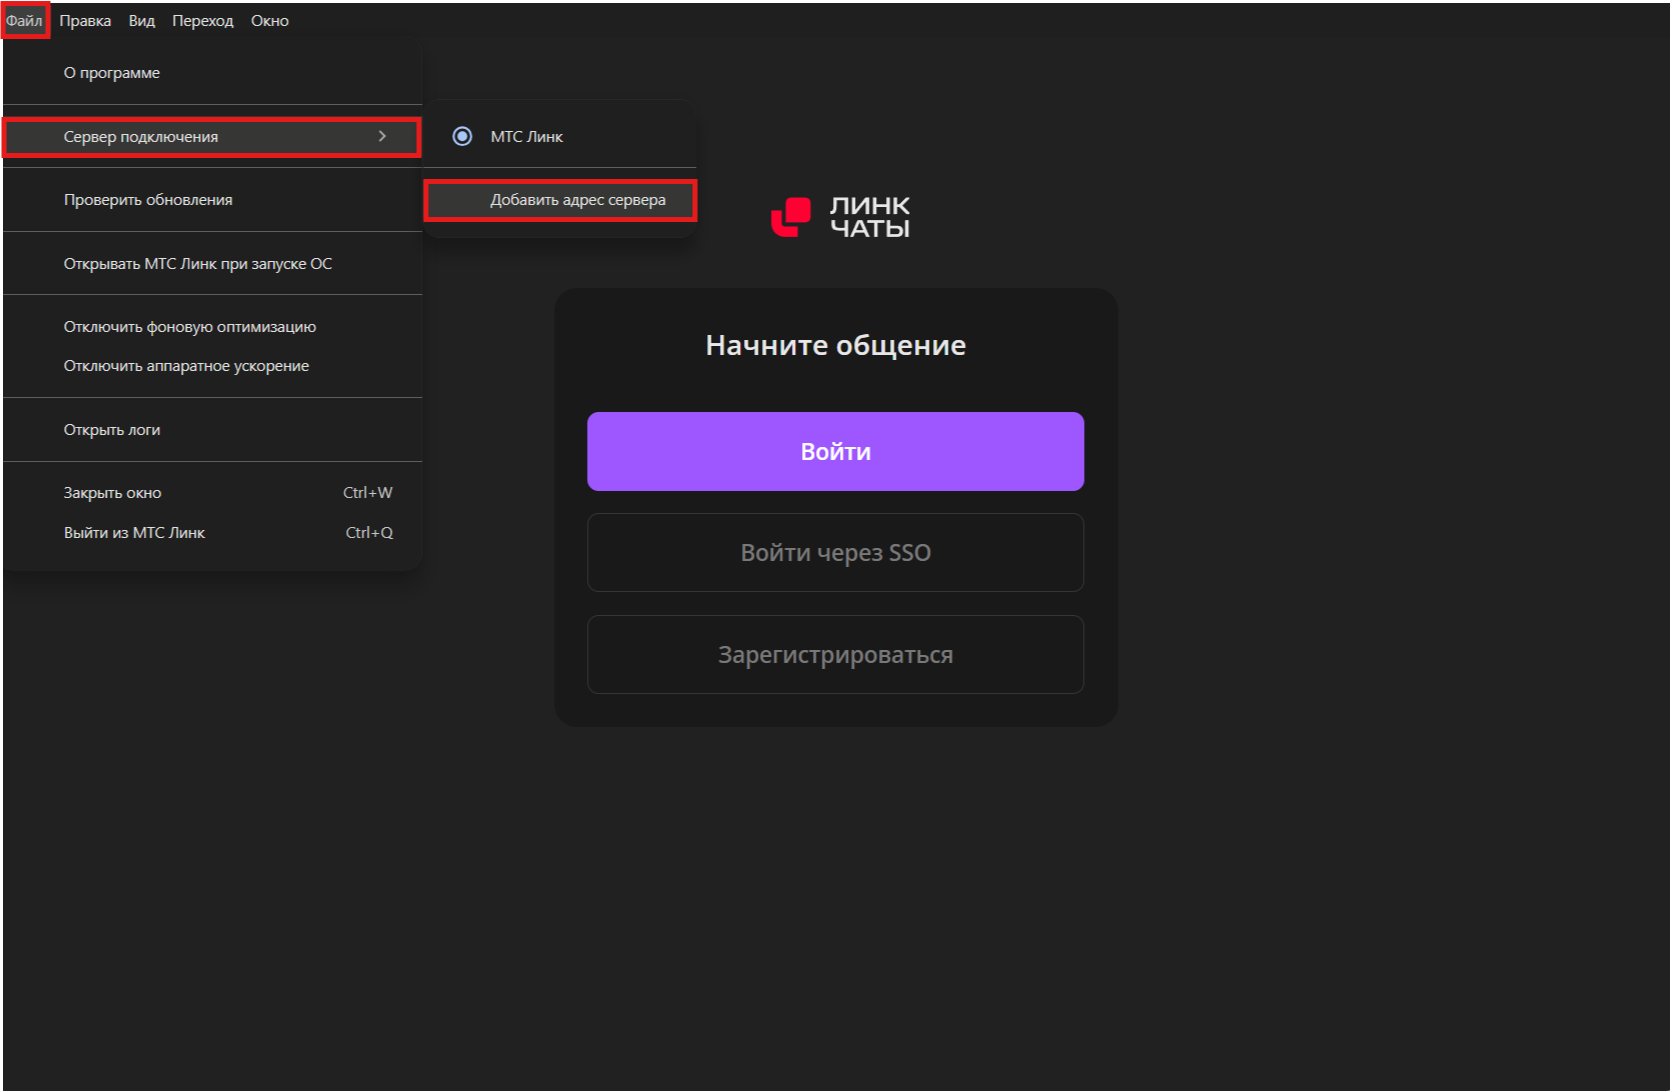Choose Закрыть окно menu entry
Image resolution: width=1670 pixels, height=1091 pixels.
point(212,493)
